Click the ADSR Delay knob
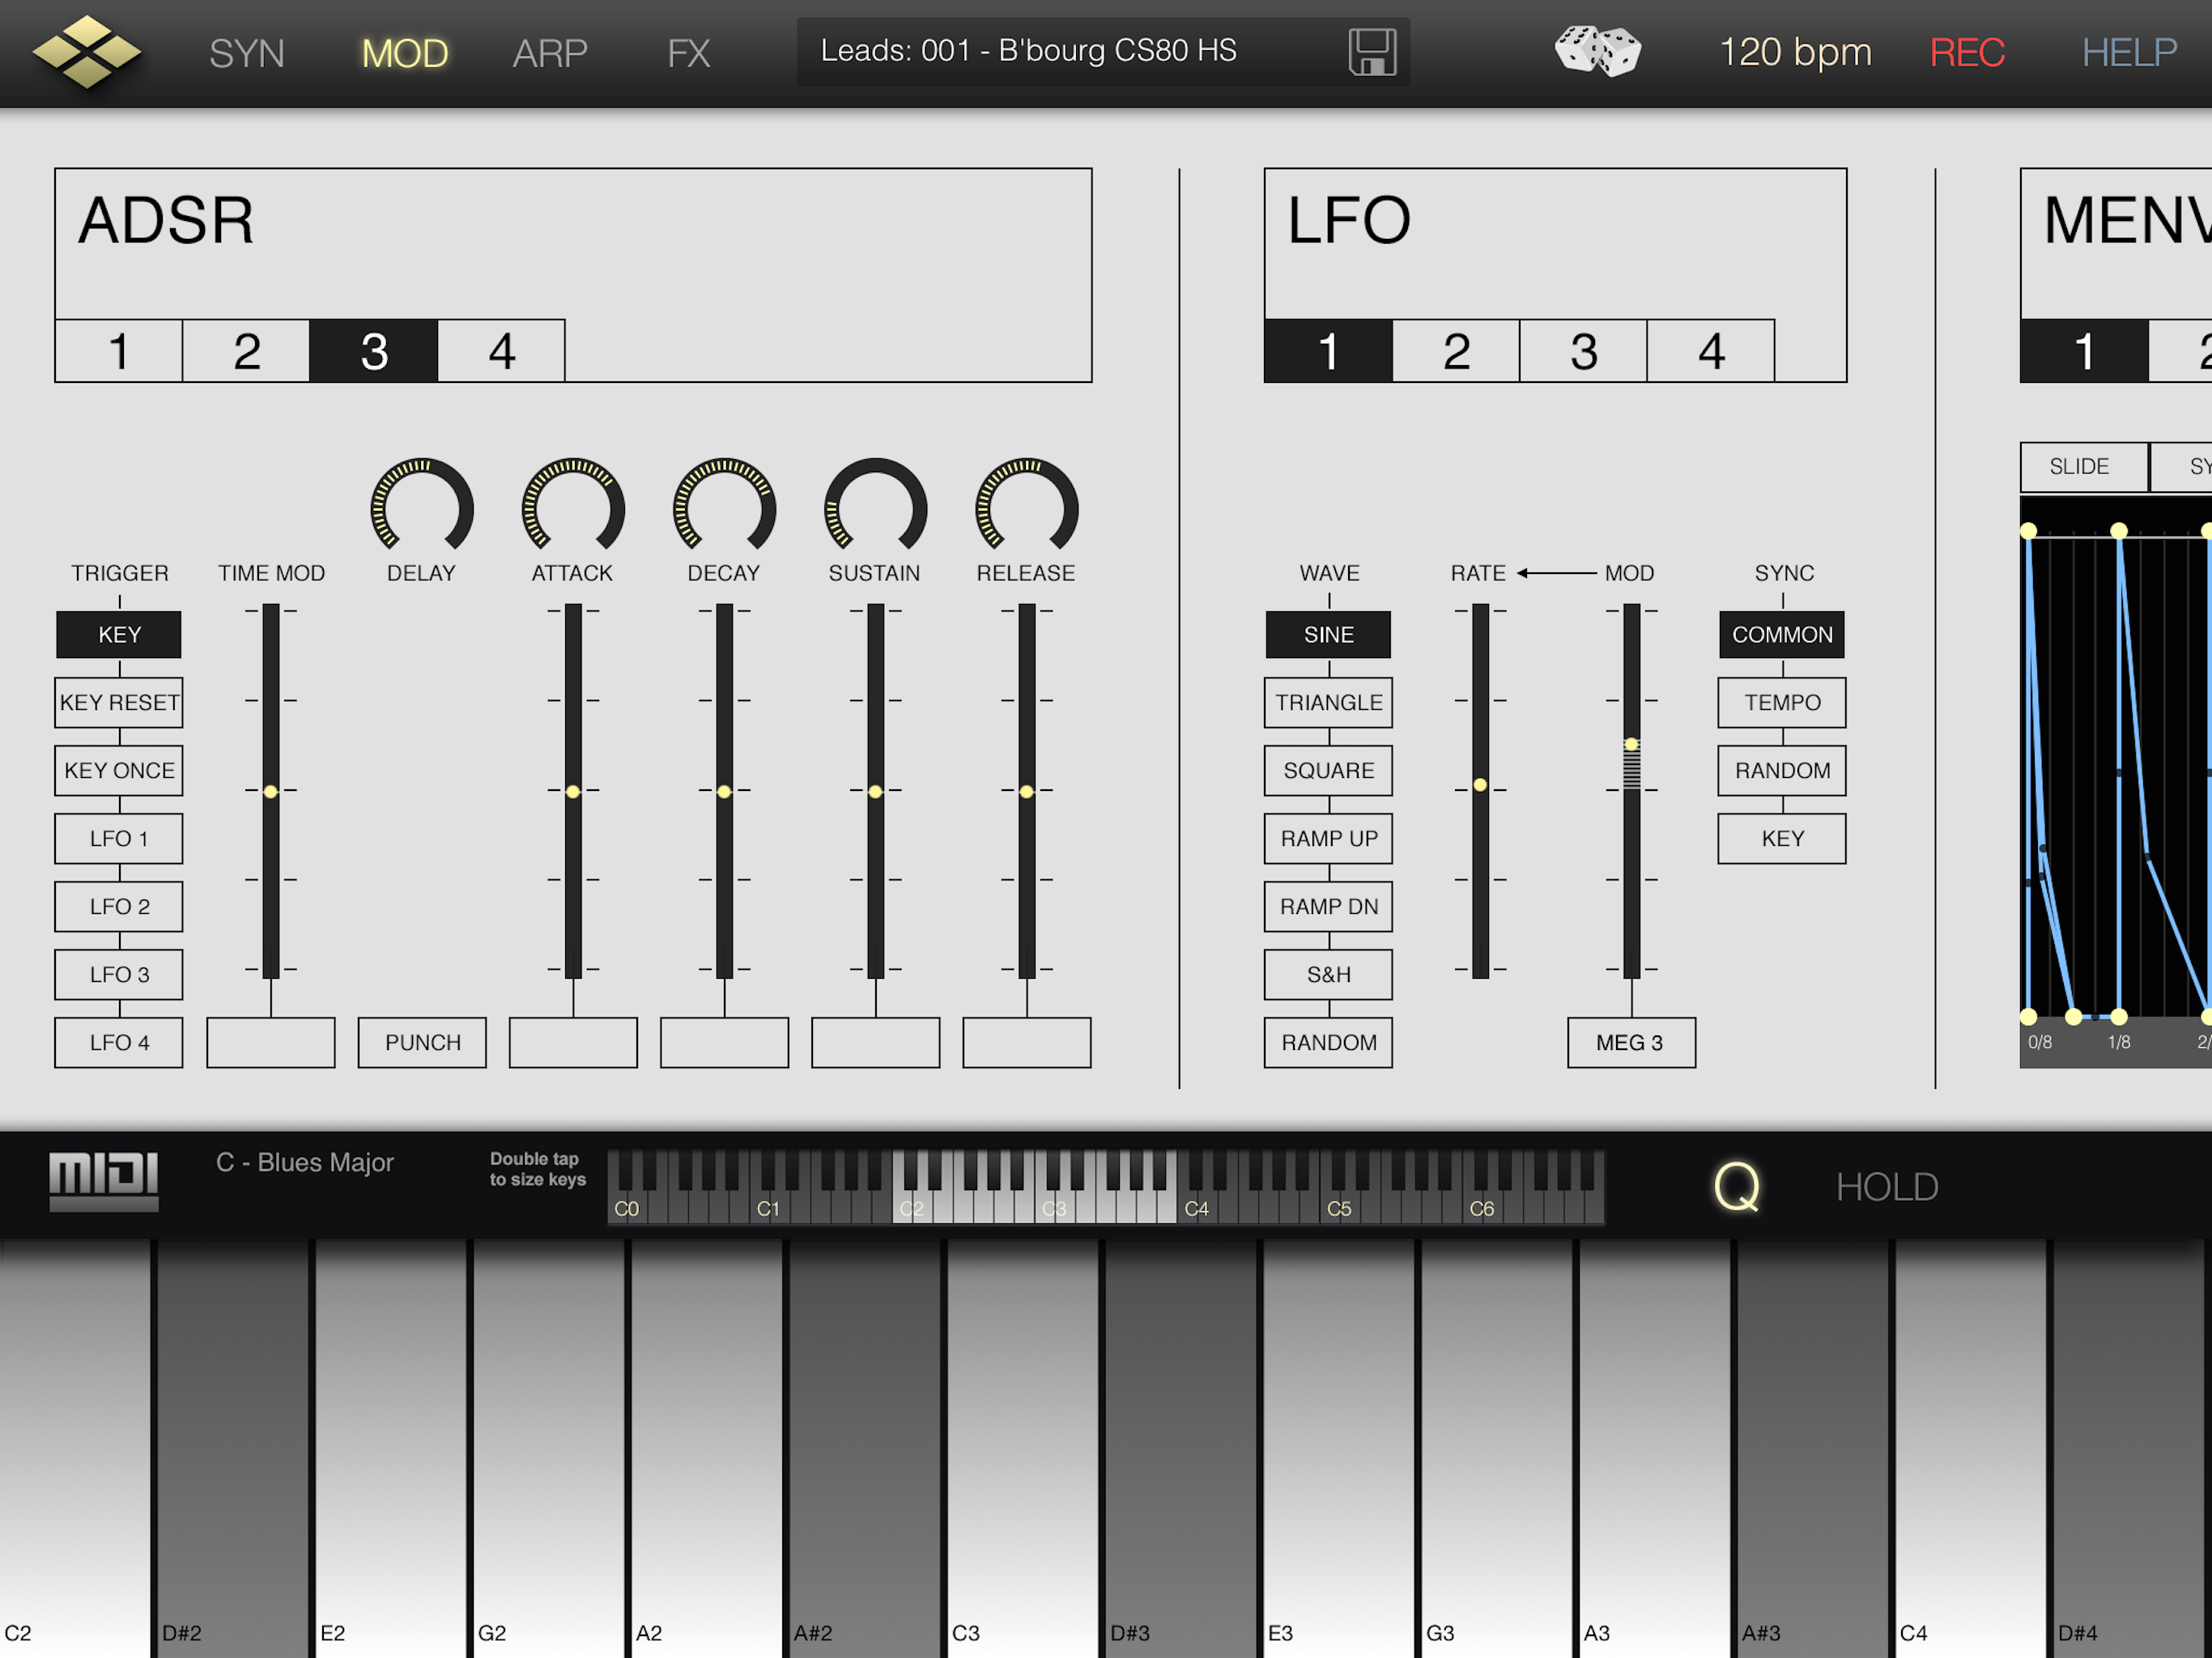Screen dimensions: 2212x1658 pos(421,508)
